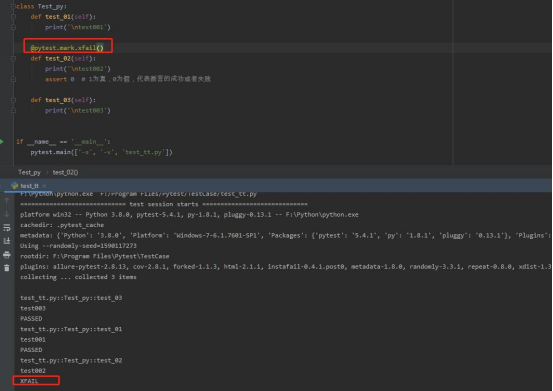Viewport: 553px width, 391px height.
Task: Click the test session starts console line
Action: pyautogui.click(x=164, y=204)
